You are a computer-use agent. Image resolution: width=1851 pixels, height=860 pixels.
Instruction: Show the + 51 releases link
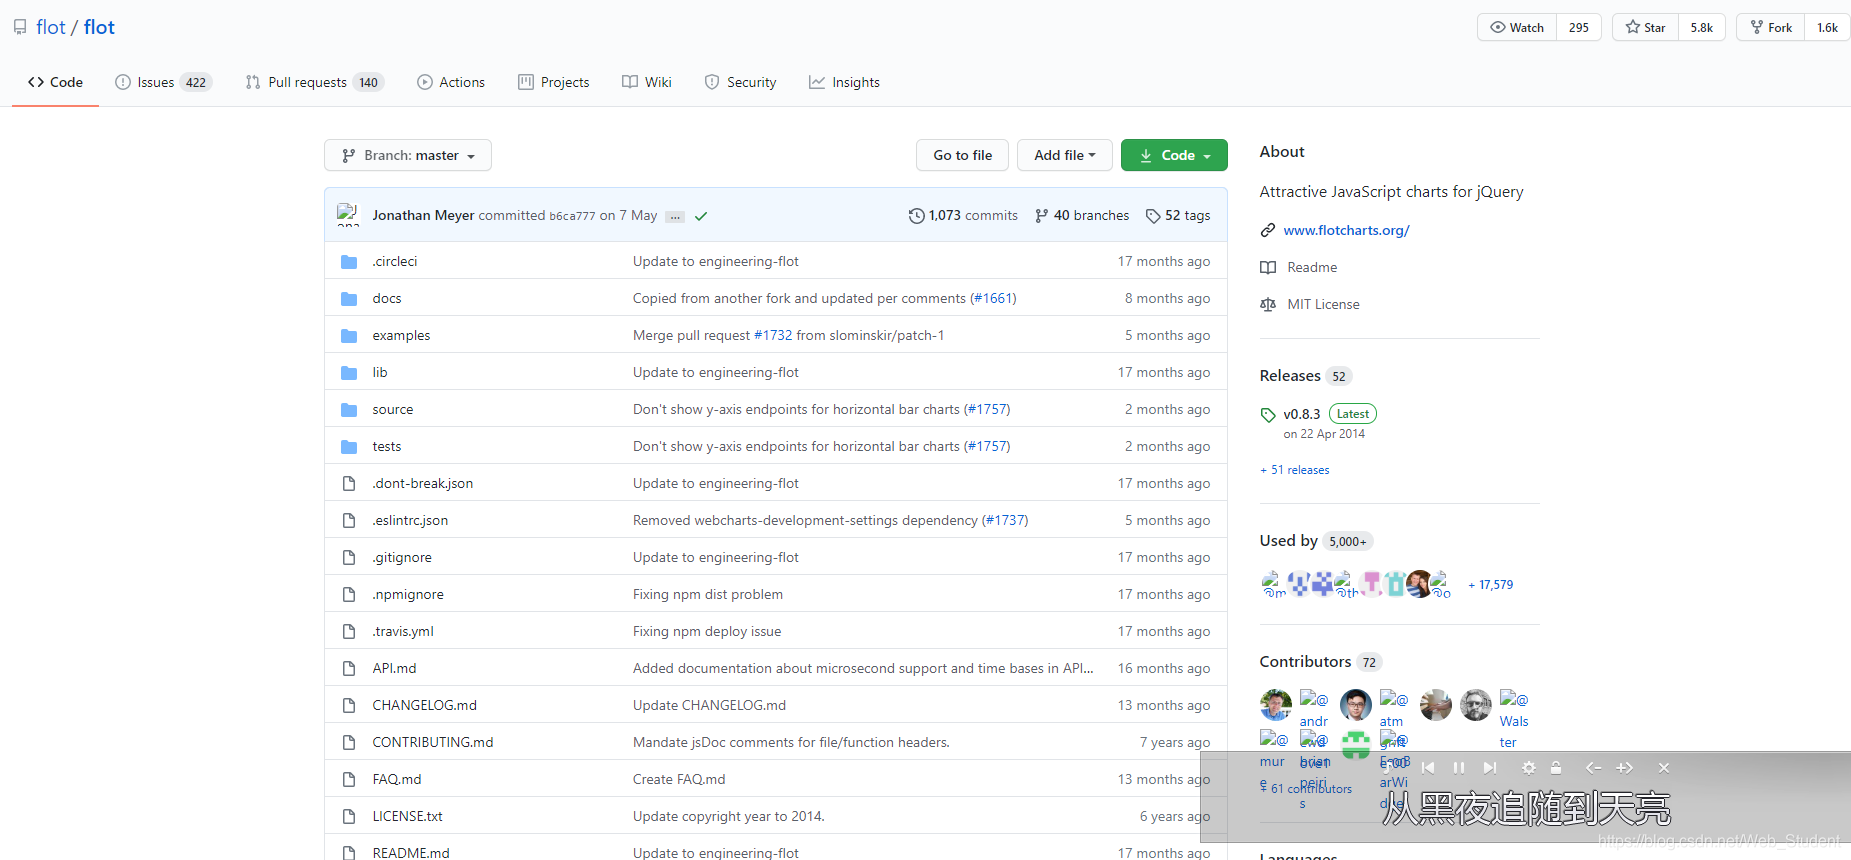pos(1295,470)
